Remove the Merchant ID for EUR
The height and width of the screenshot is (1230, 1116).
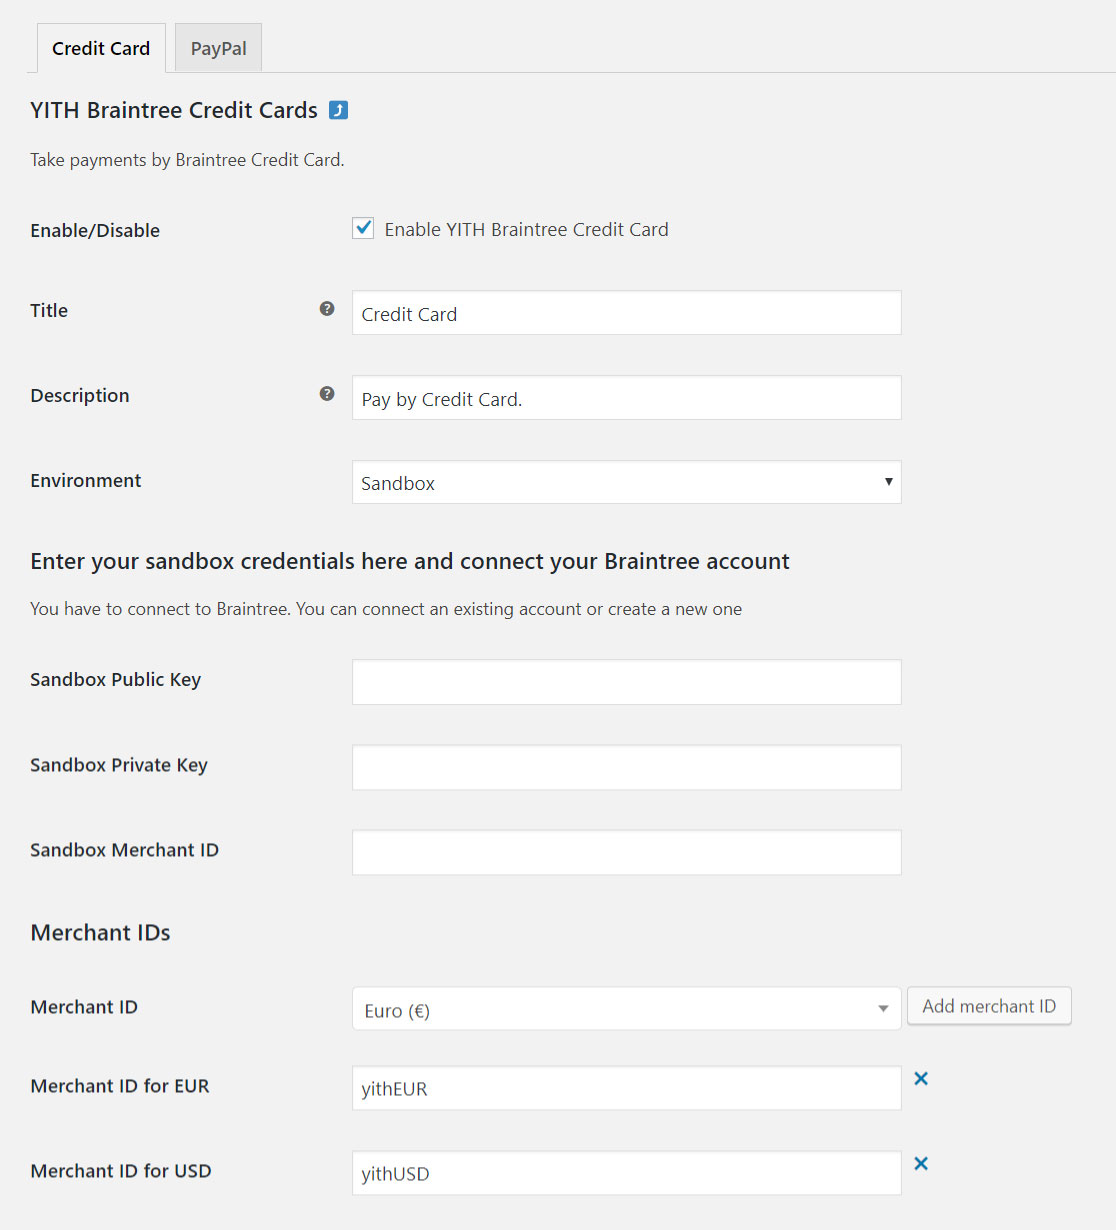[x=921, y=1078]
